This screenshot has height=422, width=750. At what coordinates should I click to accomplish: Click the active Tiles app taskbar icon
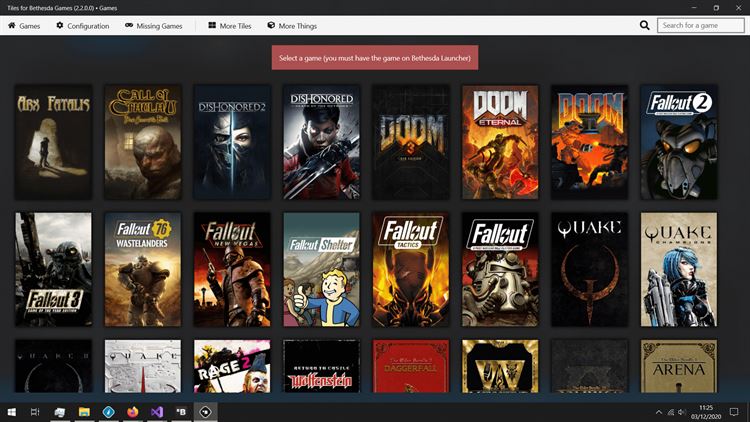point(205,412)
